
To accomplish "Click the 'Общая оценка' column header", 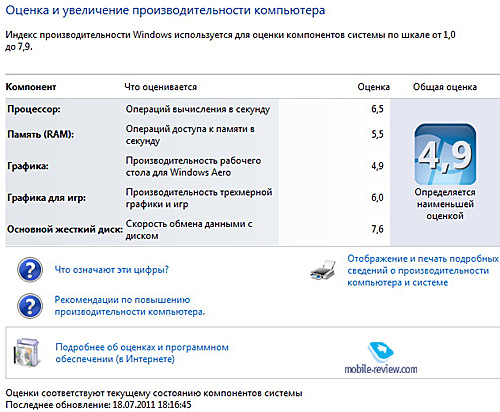I will pyautogui.click(x=445, y=87).
